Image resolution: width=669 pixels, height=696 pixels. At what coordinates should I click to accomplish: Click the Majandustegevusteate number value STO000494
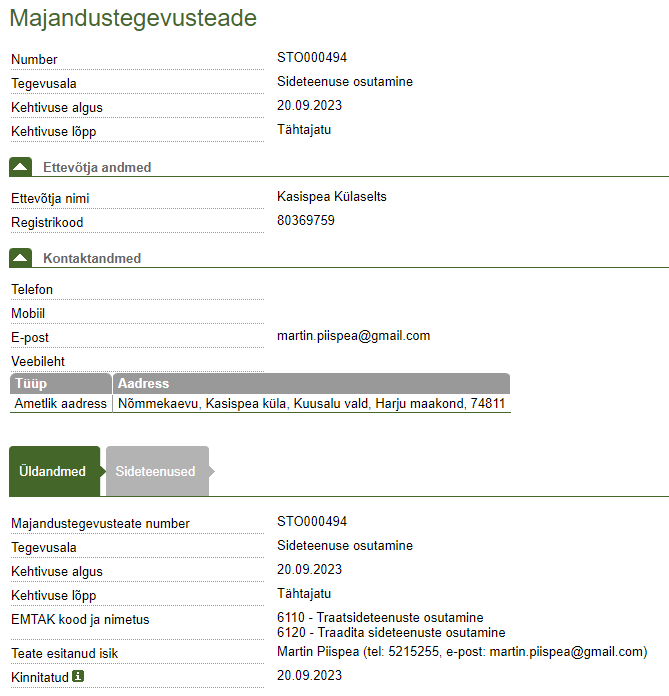(311, 522)
